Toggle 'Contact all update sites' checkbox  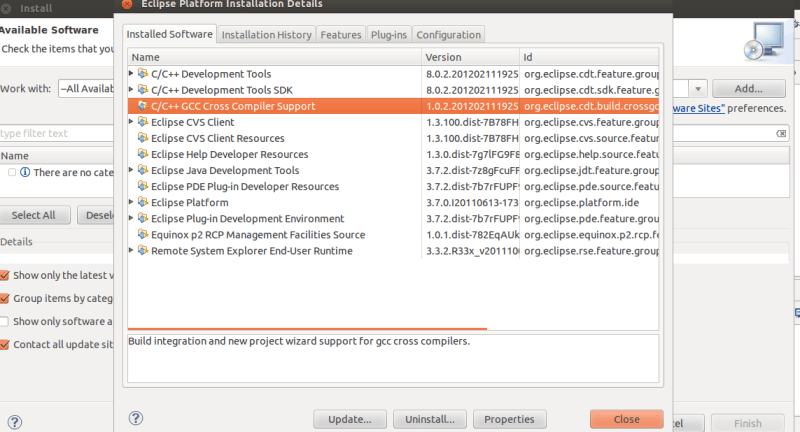click(x=5, y=344)
